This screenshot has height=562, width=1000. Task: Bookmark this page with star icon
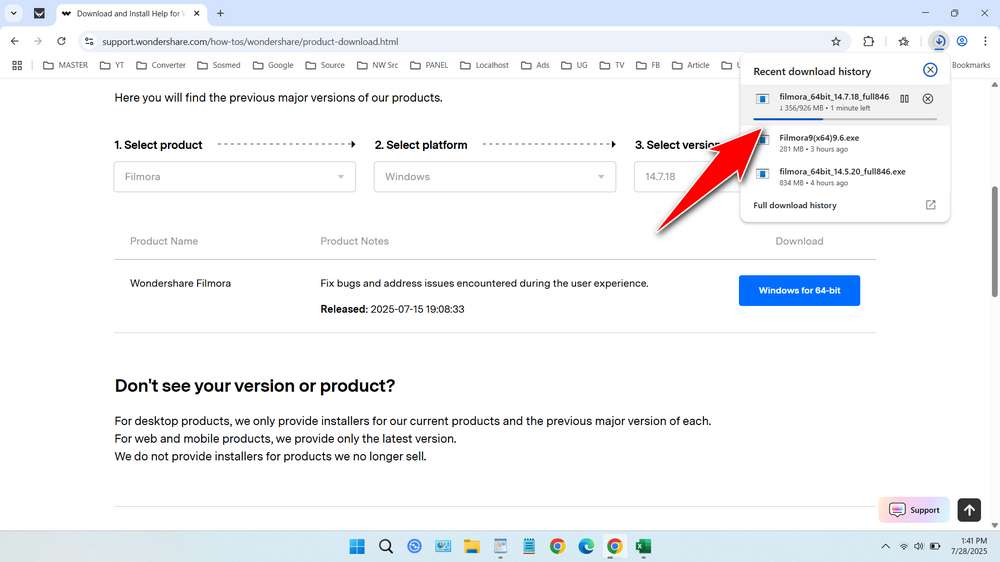tap(835, 41)
